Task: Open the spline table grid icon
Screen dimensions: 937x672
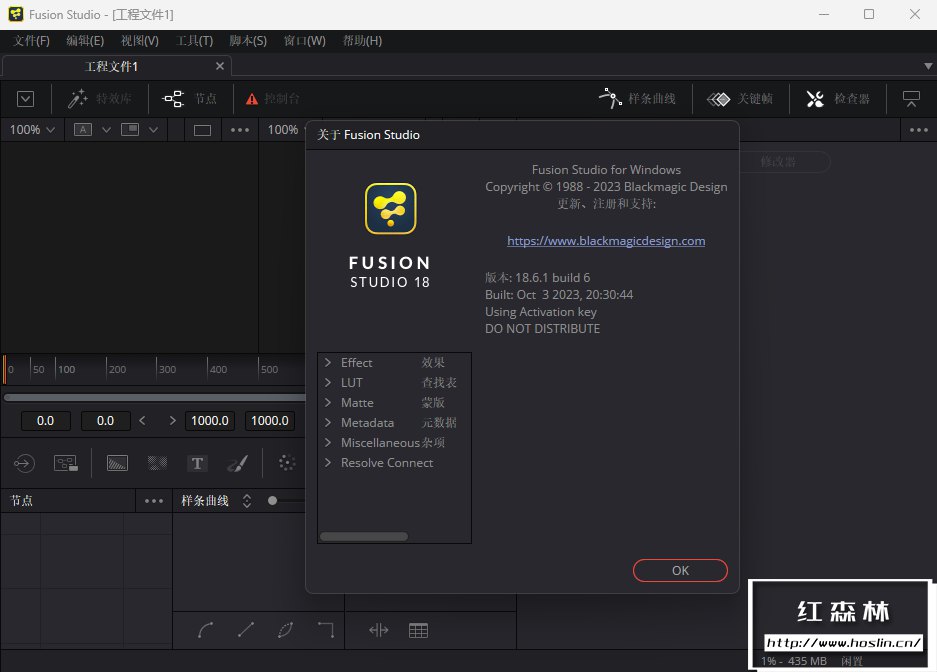Action: click(x=418, y=630)
